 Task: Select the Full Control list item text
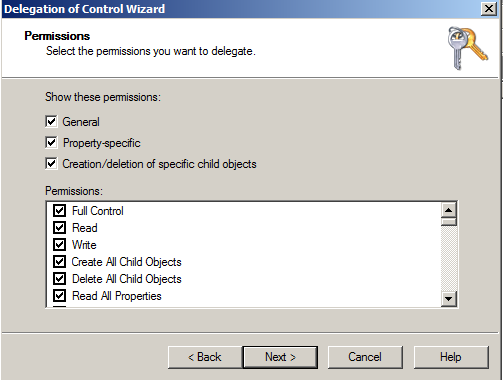pyautogui.click(x=98, y=211)
